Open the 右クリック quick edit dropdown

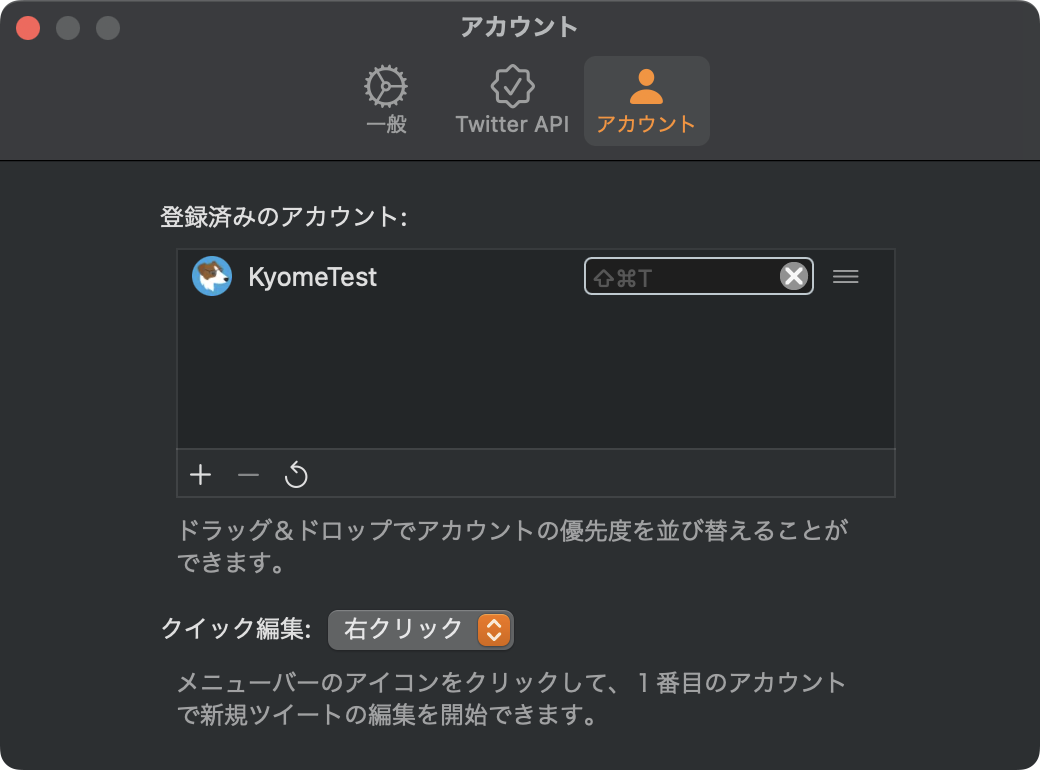pos(421,629)
